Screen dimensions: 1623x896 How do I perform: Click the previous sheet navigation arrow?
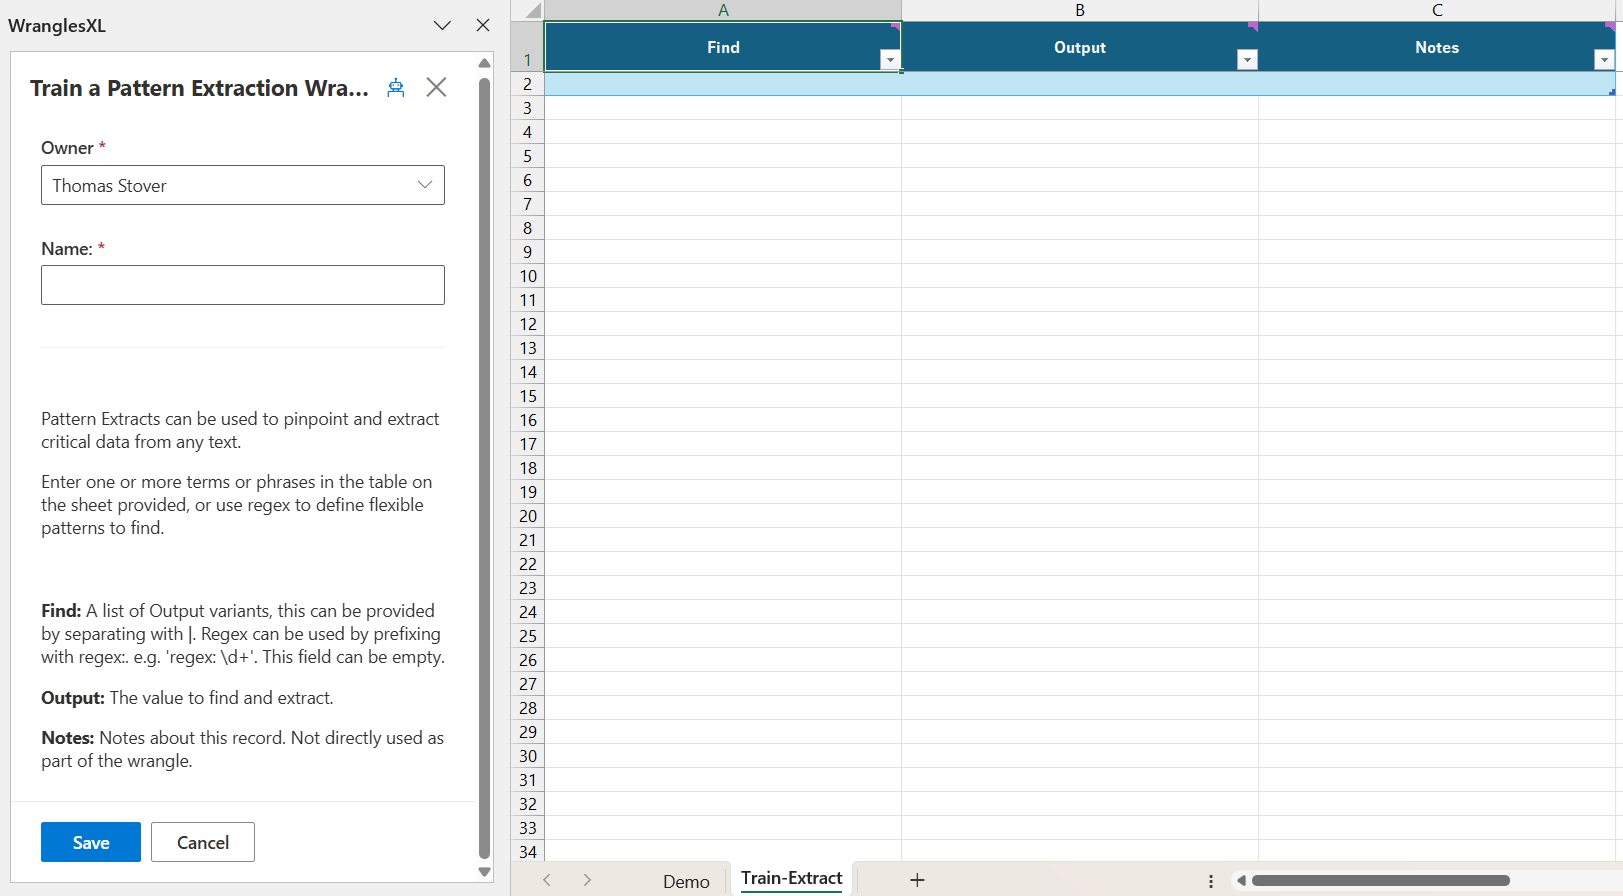click(x=547, y=880)
